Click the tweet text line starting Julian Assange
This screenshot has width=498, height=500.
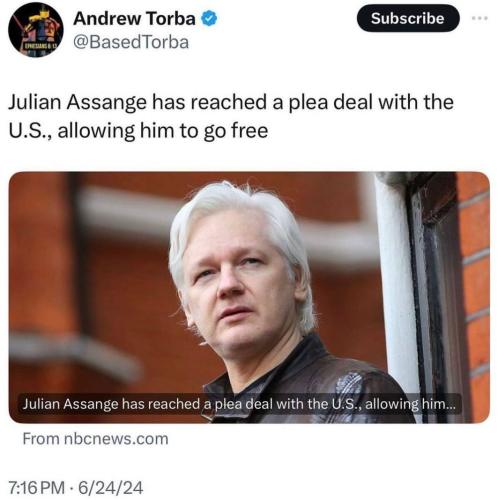[x=231, y=102]
